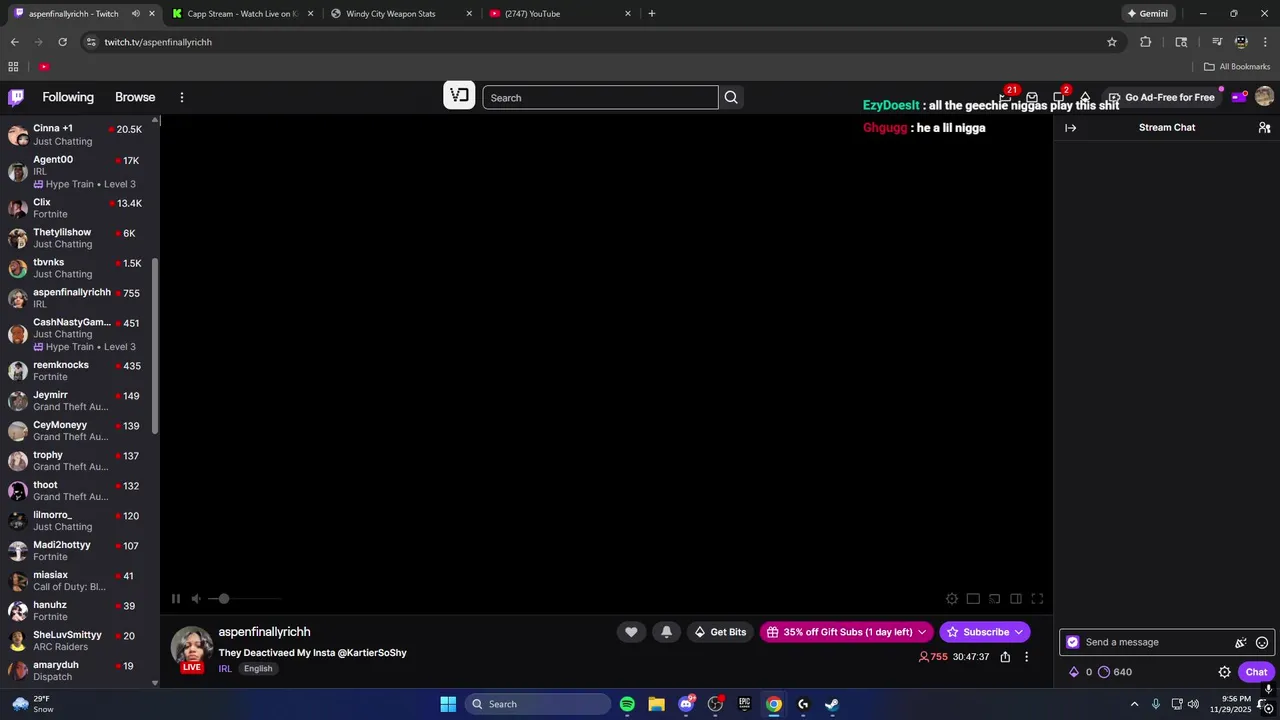Click the Subscribe button
Screen dimensions: 1280x720
[x=985, y=632]
